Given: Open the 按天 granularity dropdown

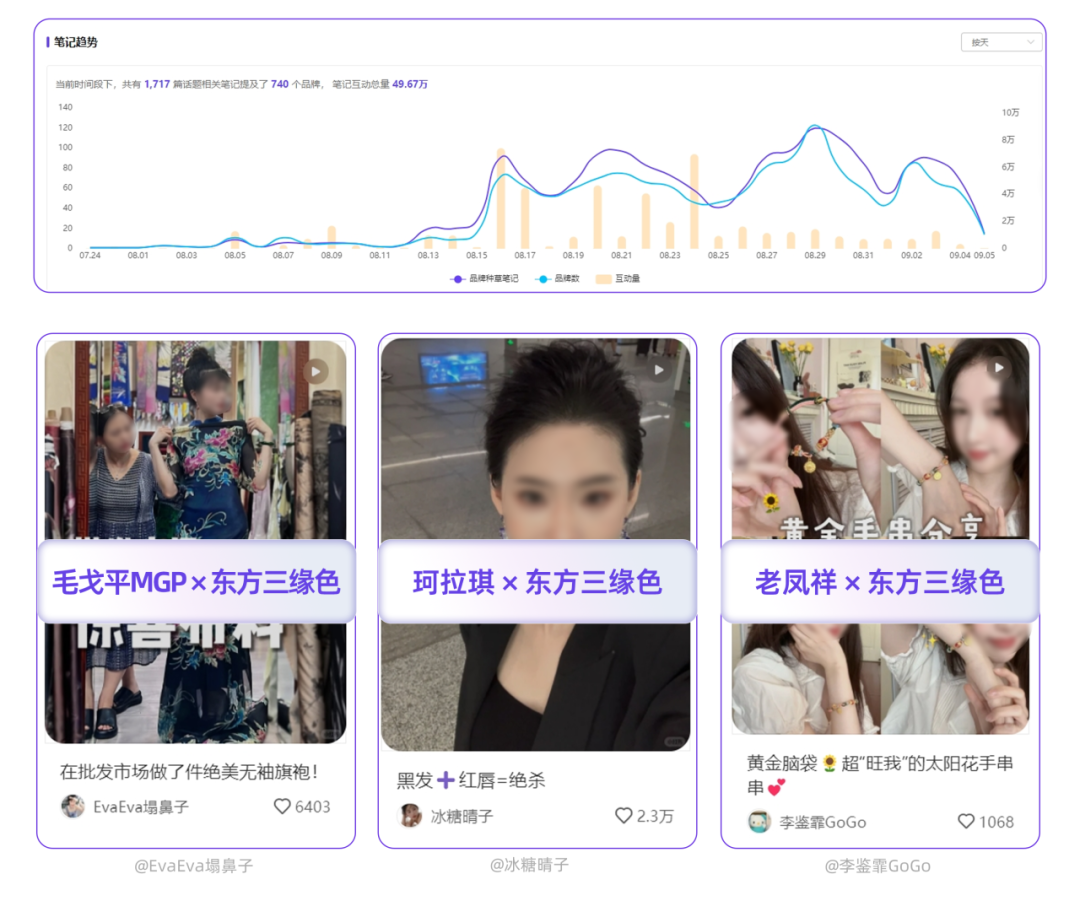Looking at the screenshot, I should [1001, 42].
